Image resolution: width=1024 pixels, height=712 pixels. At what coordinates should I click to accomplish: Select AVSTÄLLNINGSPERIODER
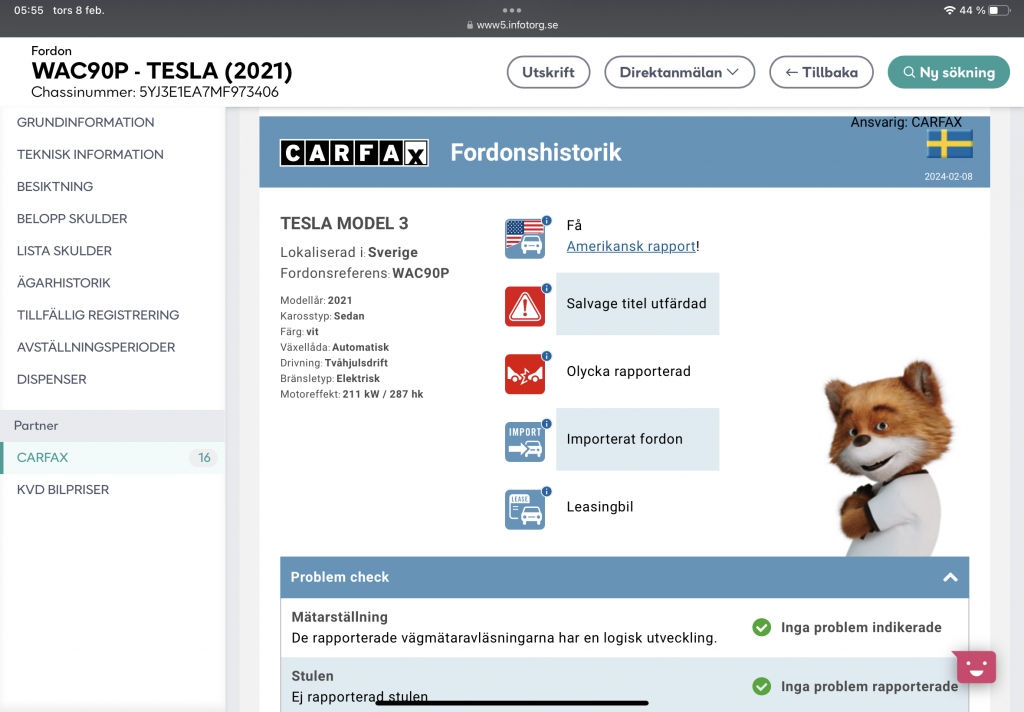tap(96, 347)
